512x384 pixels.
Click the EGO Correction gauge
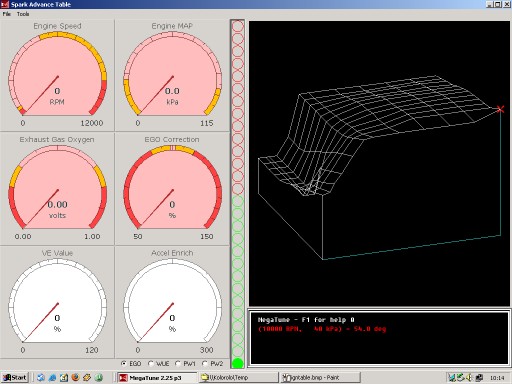pyautogui.click(x=172, y=188)
